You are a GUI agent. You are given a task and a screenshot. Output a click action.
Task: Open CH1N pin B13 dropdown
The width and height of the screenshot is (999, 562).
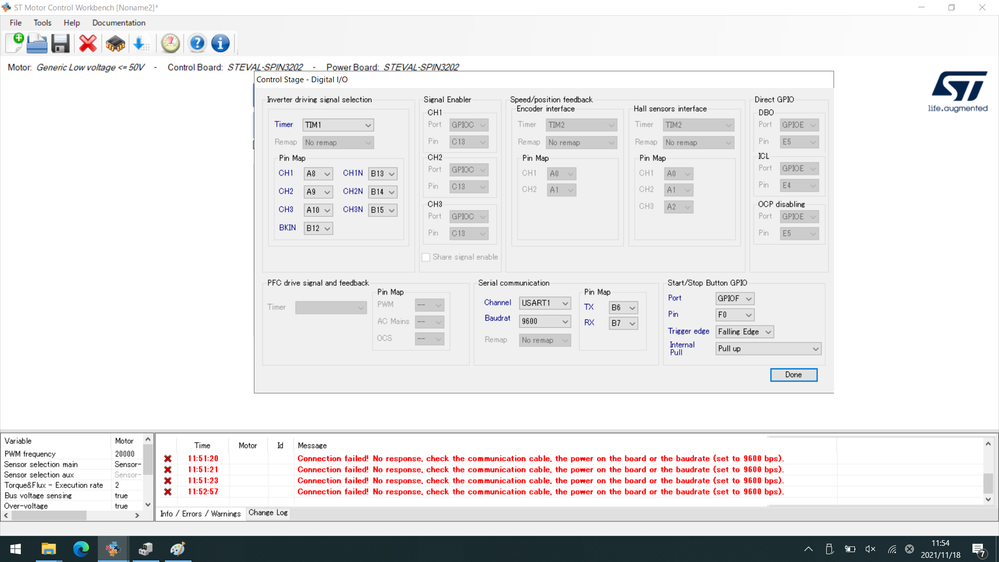point(382,173)
